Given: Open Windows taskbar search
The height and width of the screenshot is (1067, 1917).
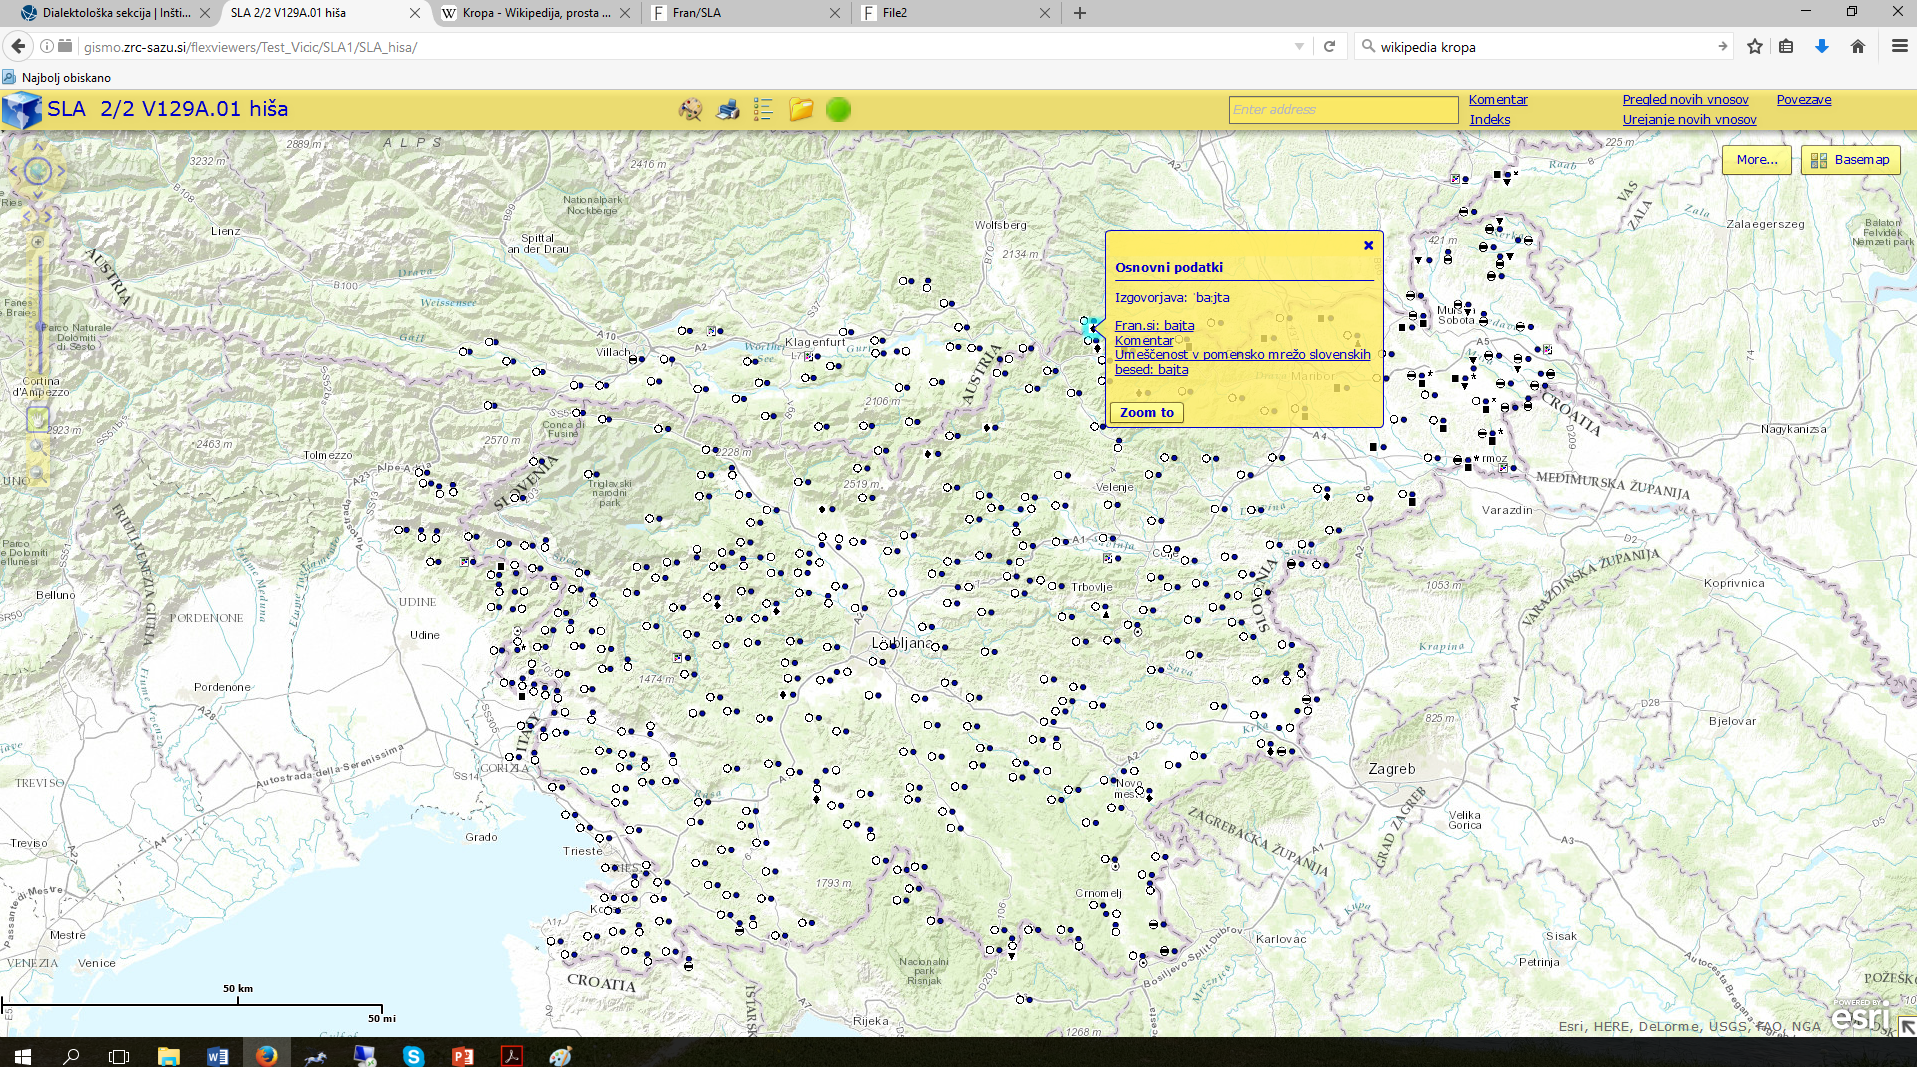Looking at the screenshot, I should click(71, 1055).
